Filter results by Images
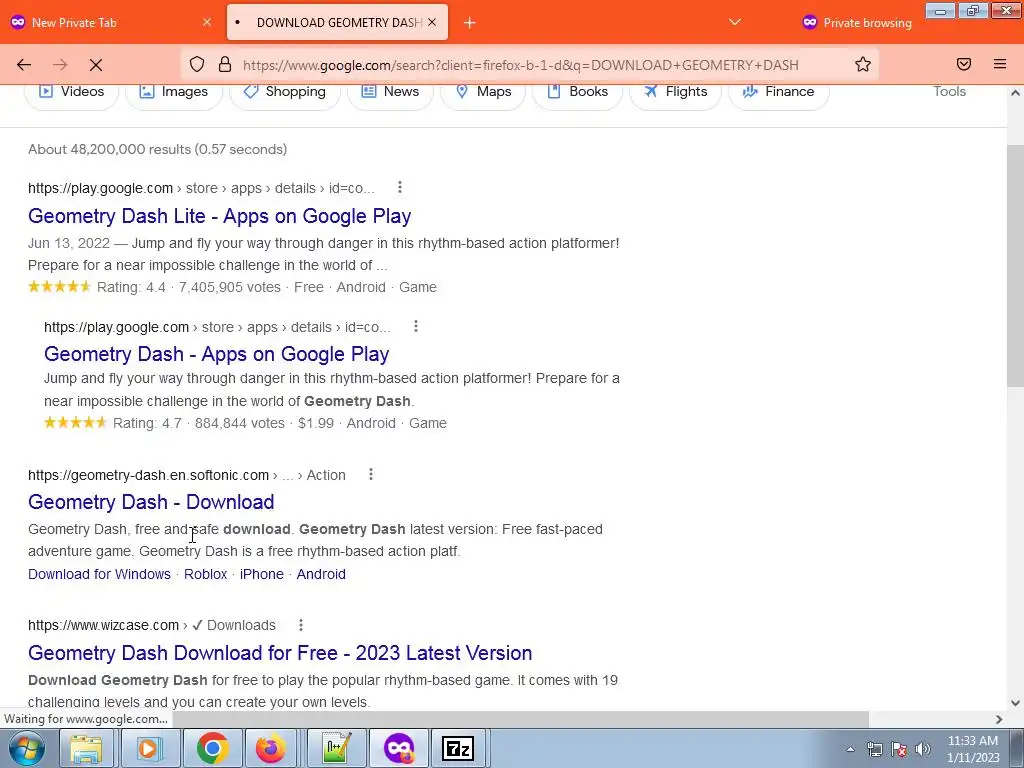1024x768 pixels. tap(174, 91)
